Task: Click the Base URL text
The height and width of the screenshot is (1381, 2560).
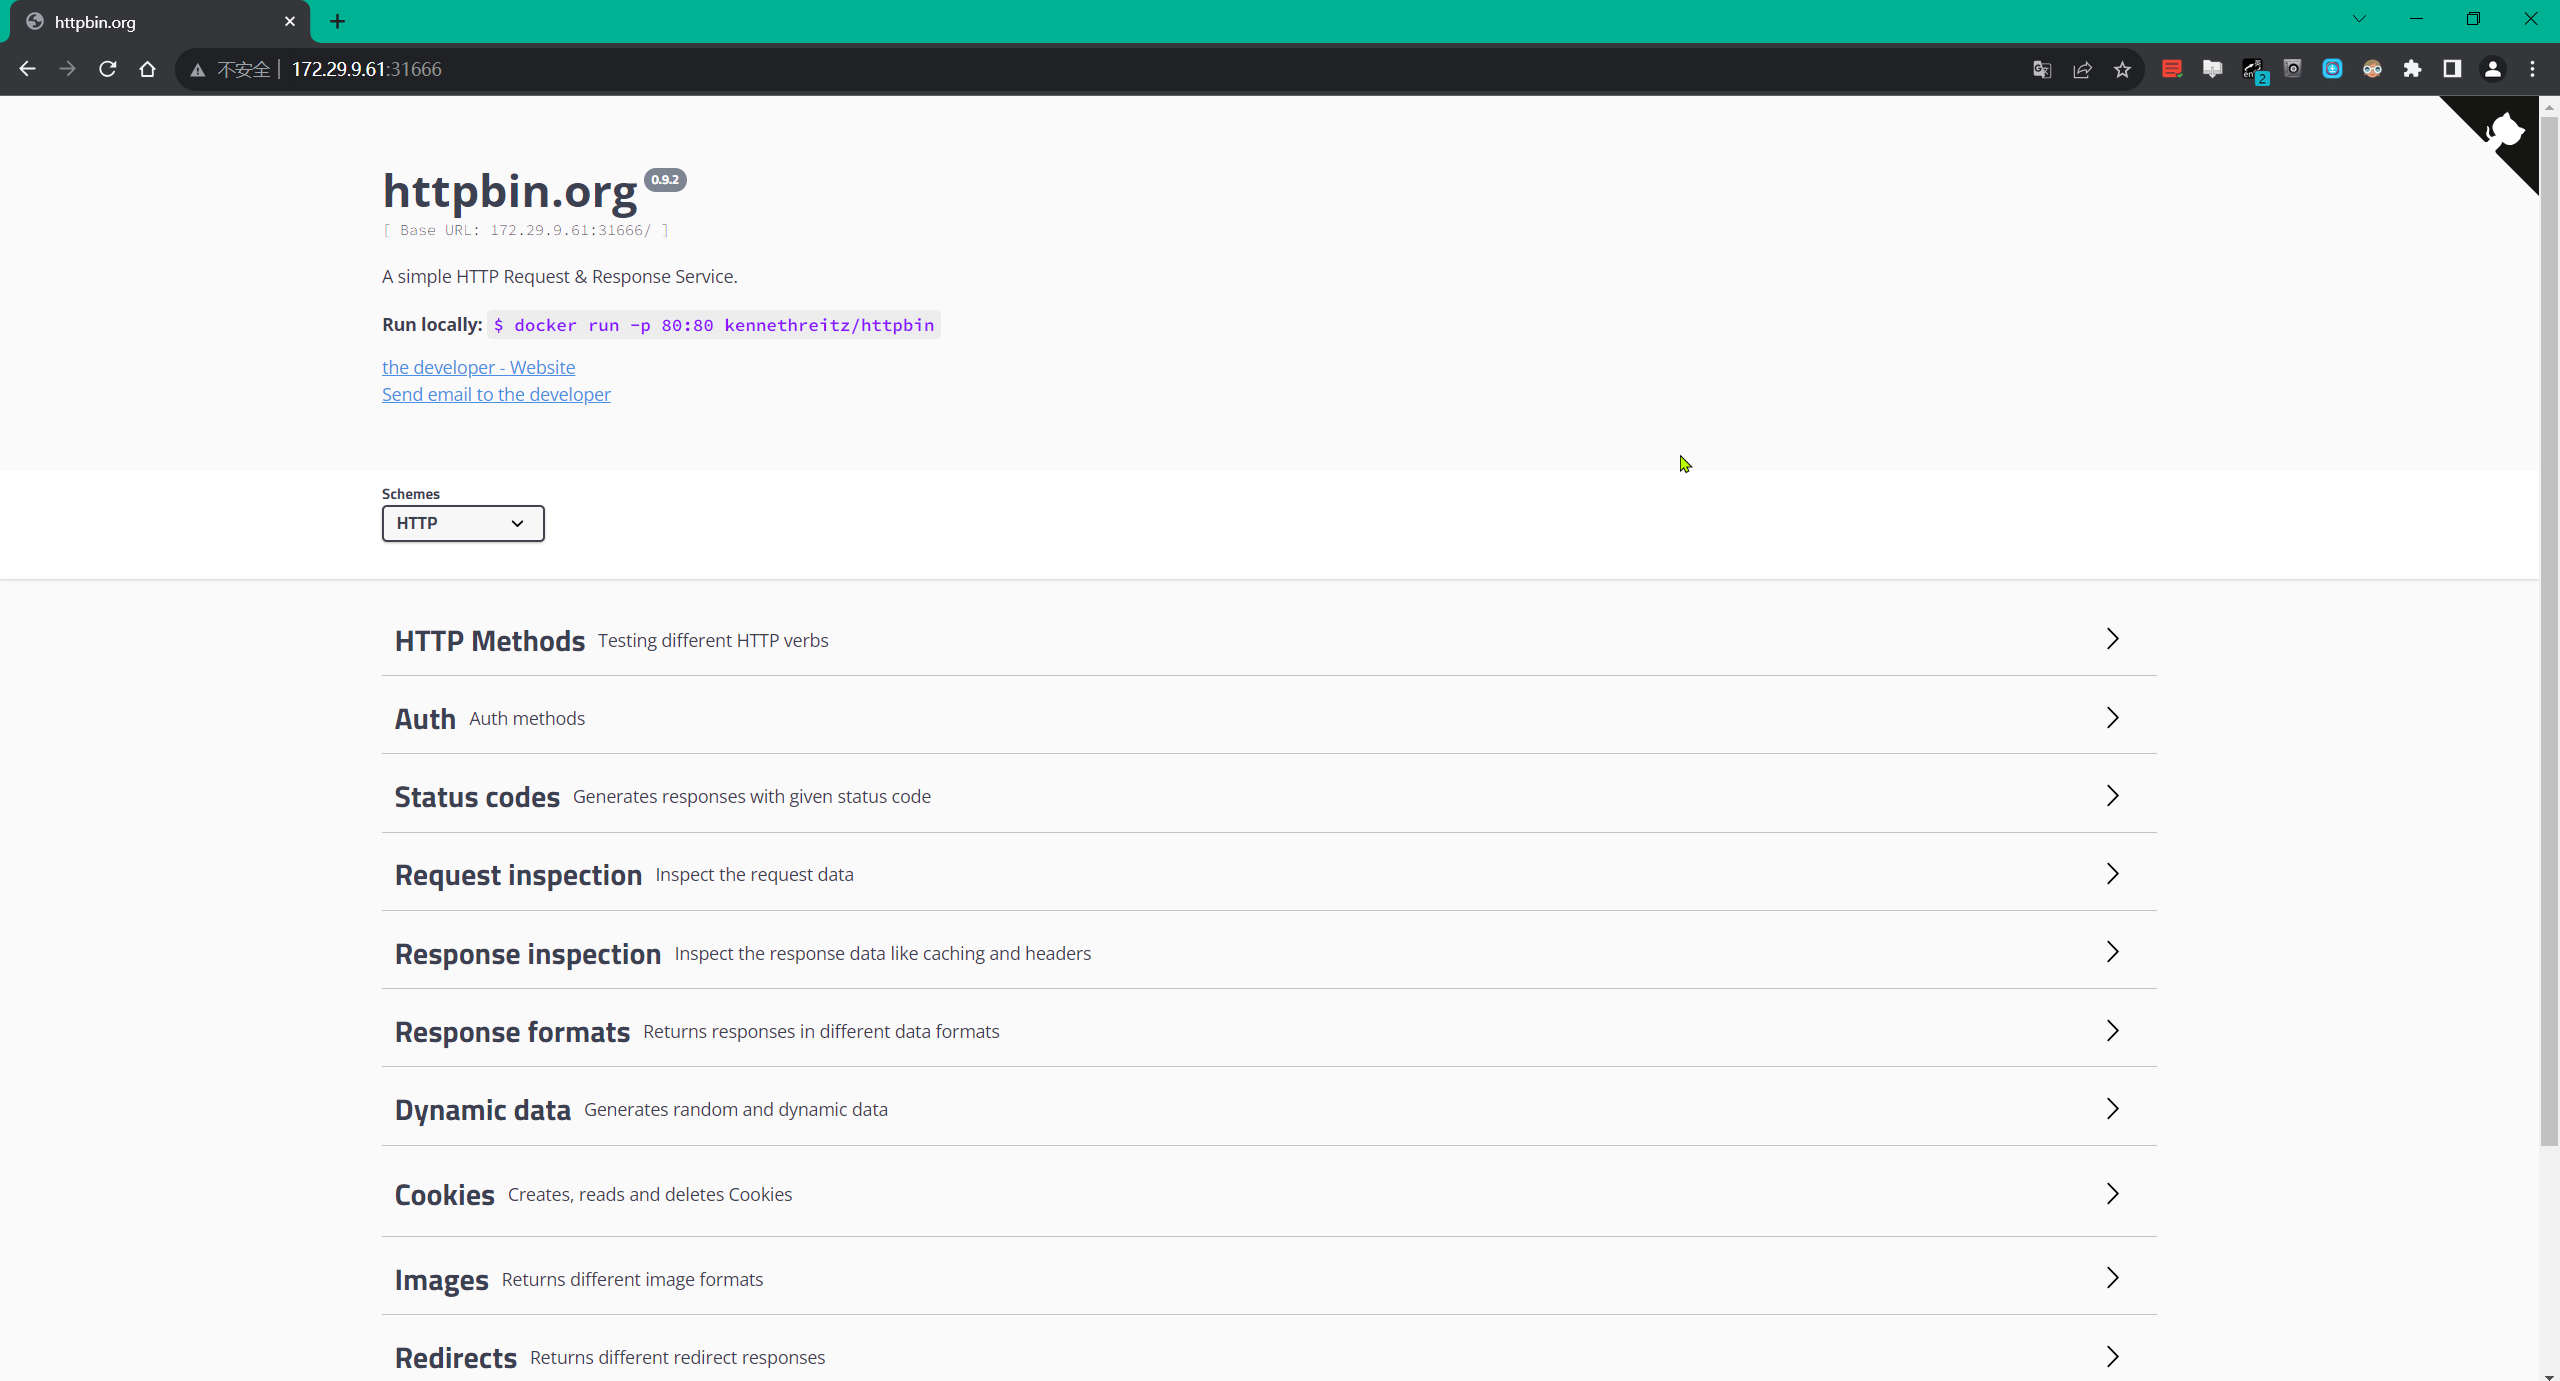Action: coord(526,230)
